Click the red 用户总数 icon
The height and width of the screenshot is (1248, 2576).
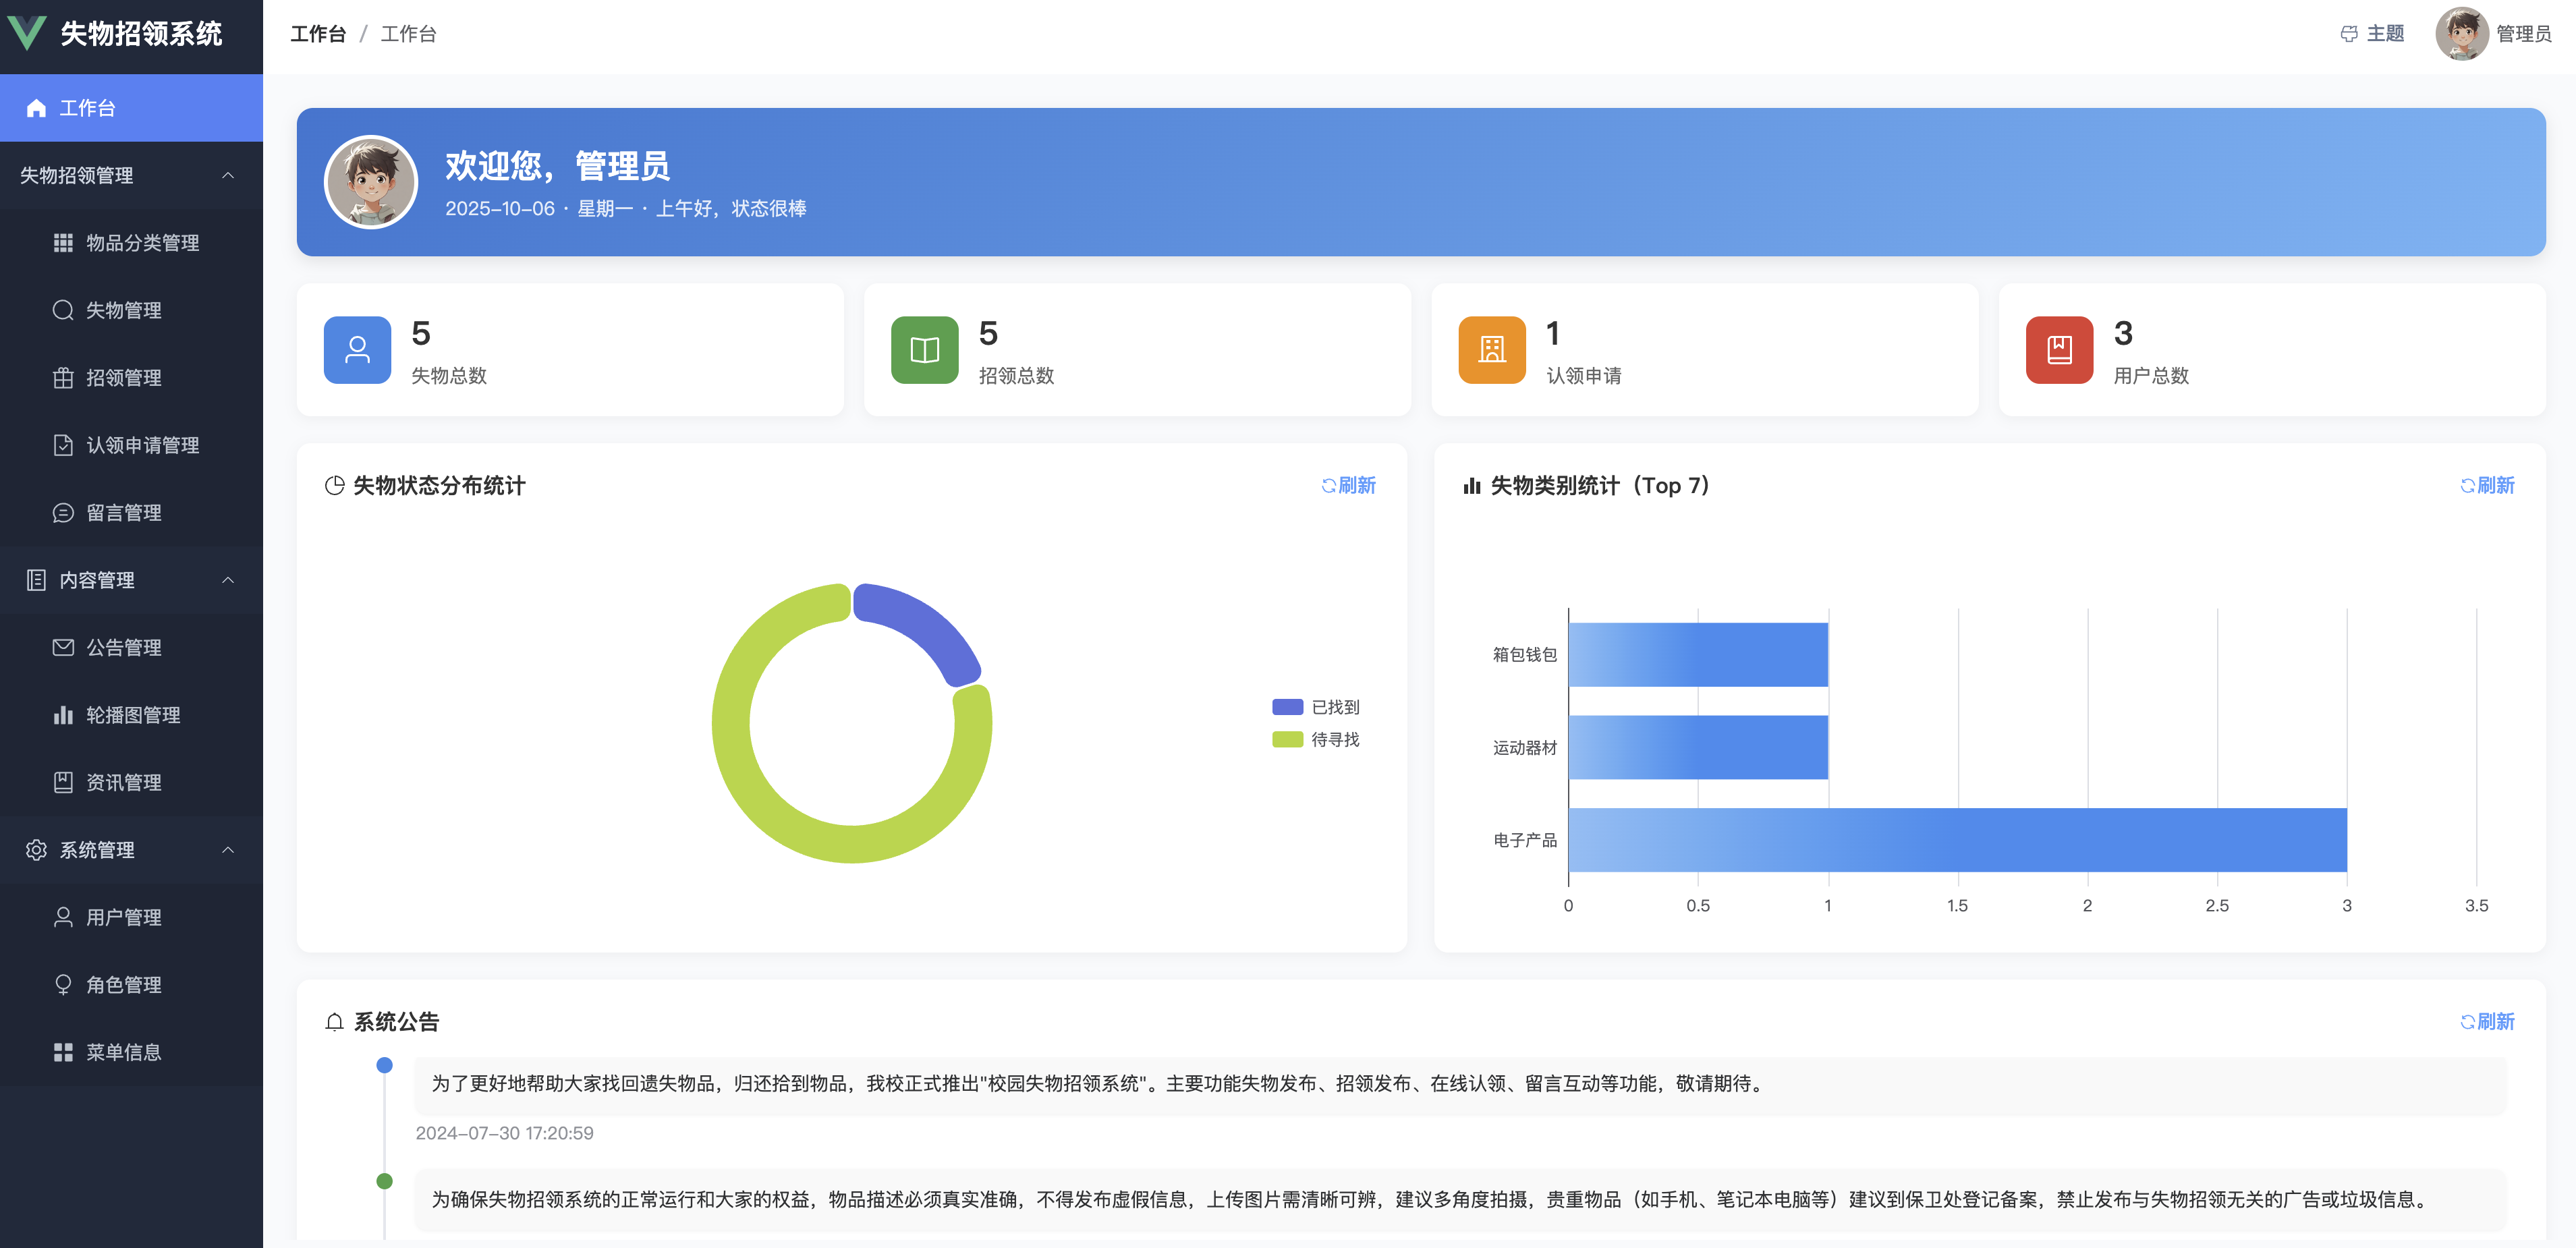click(2058, 350)
